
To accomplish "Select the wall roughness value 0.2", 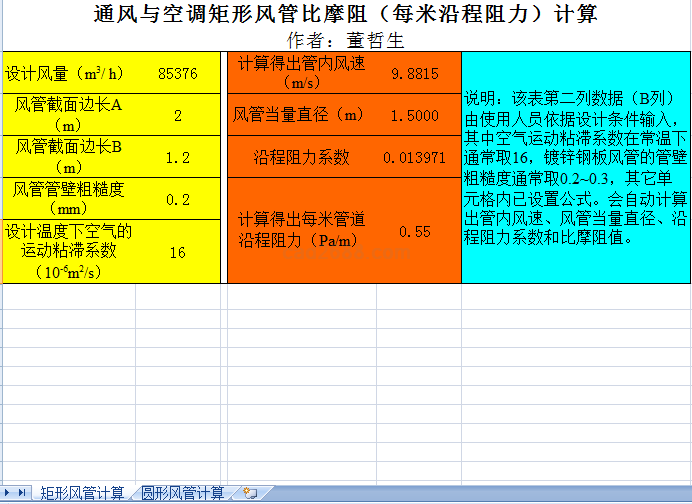I will coord(177,199).
